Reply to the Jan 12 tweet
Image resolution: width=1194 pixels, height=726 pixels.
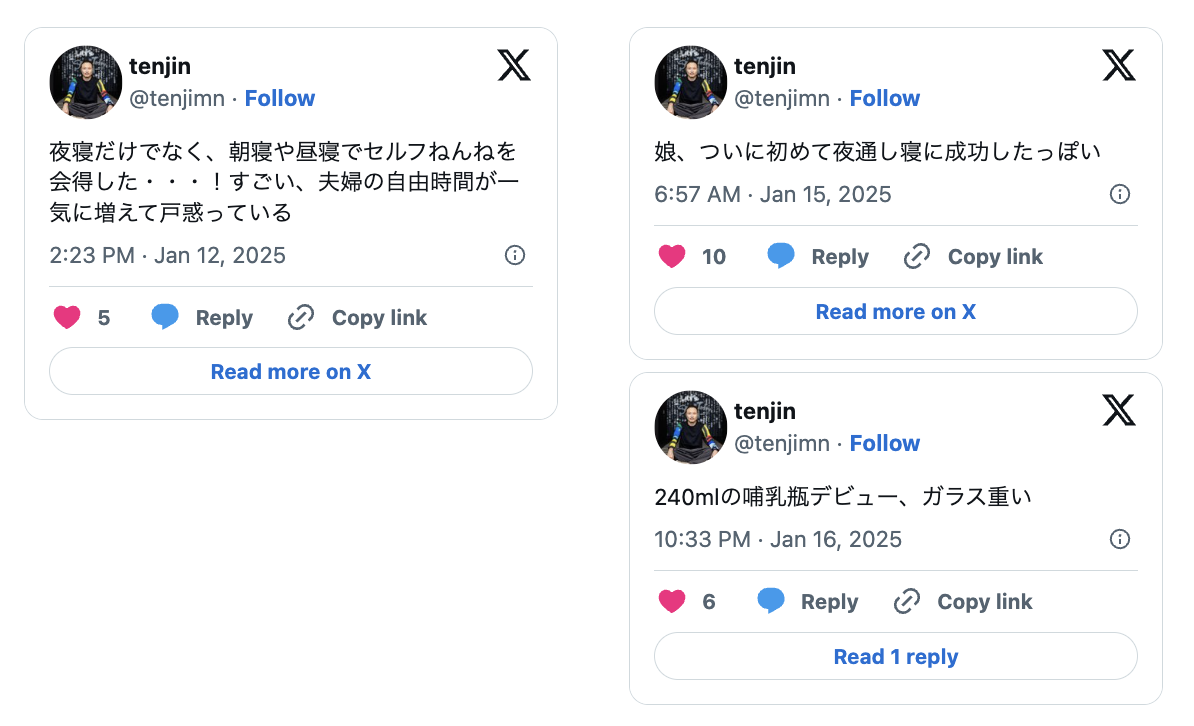[202, 318]
